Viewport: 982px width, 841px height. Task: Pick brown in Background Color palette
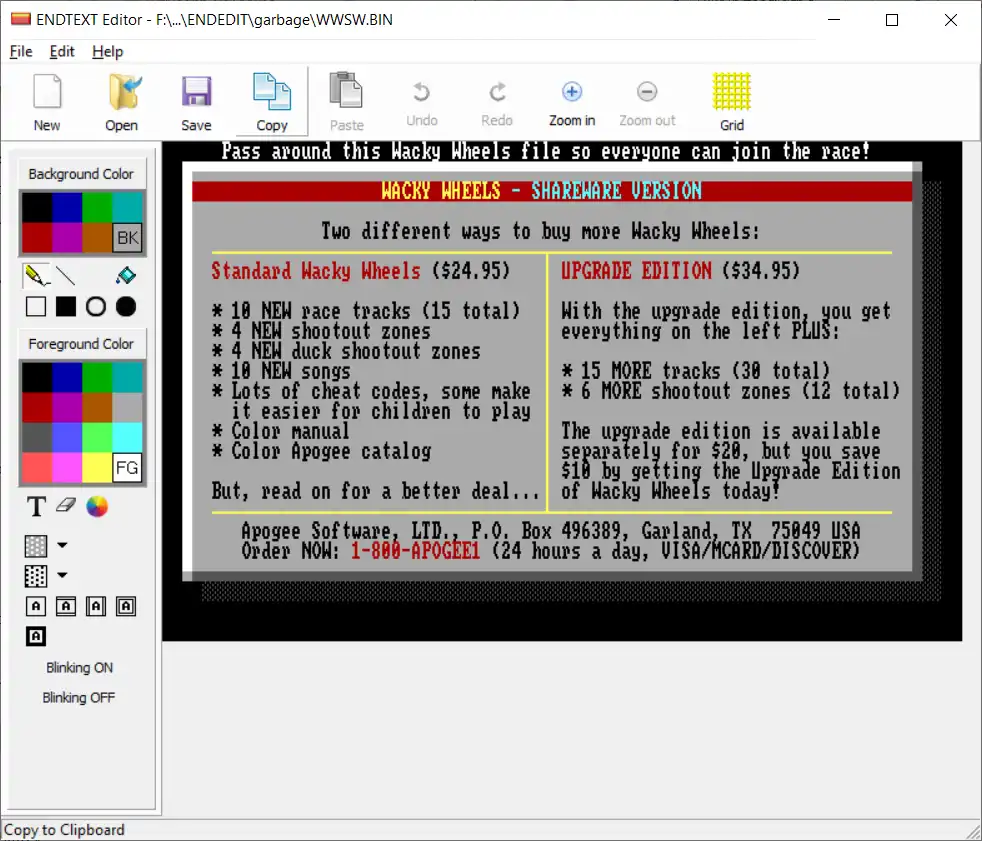(x=97, y=238)
